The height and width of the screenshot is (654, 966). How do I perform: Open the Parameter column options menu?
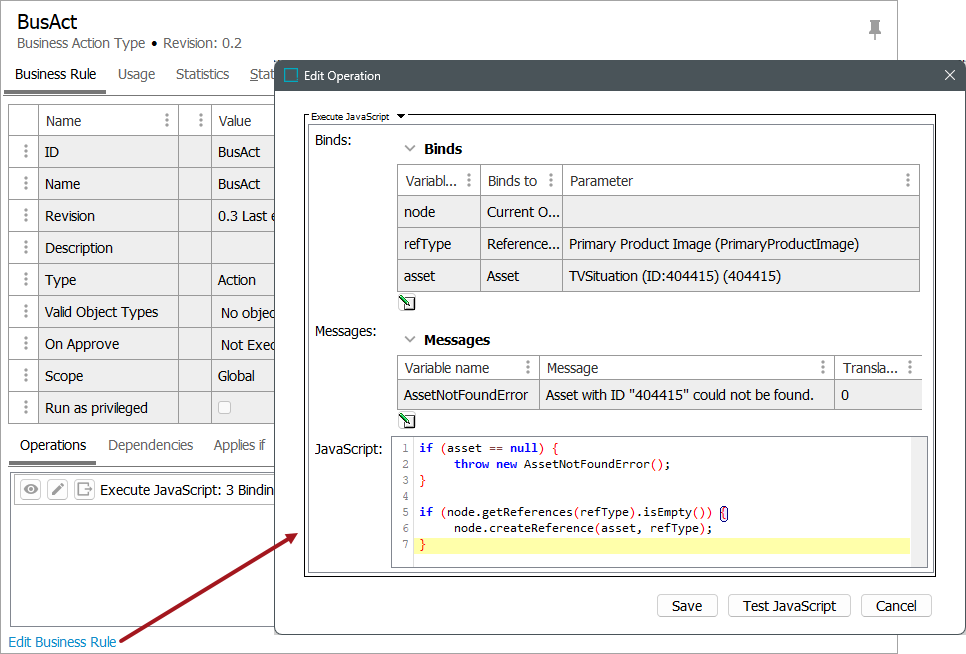[x=907, y=181]
